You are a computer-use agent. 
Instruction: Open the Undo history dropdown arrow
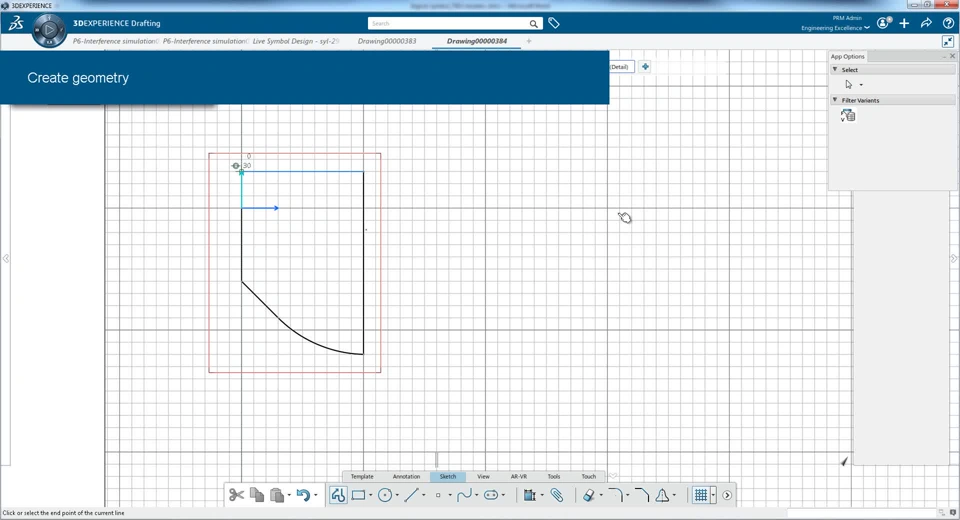pos(315,496)
